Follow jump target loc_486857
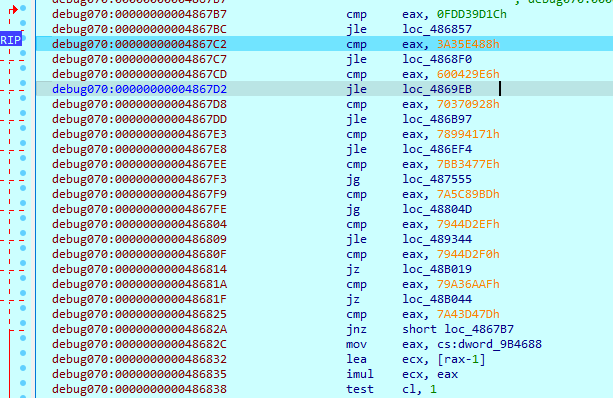Screen dimensions: 613x398 437,29
